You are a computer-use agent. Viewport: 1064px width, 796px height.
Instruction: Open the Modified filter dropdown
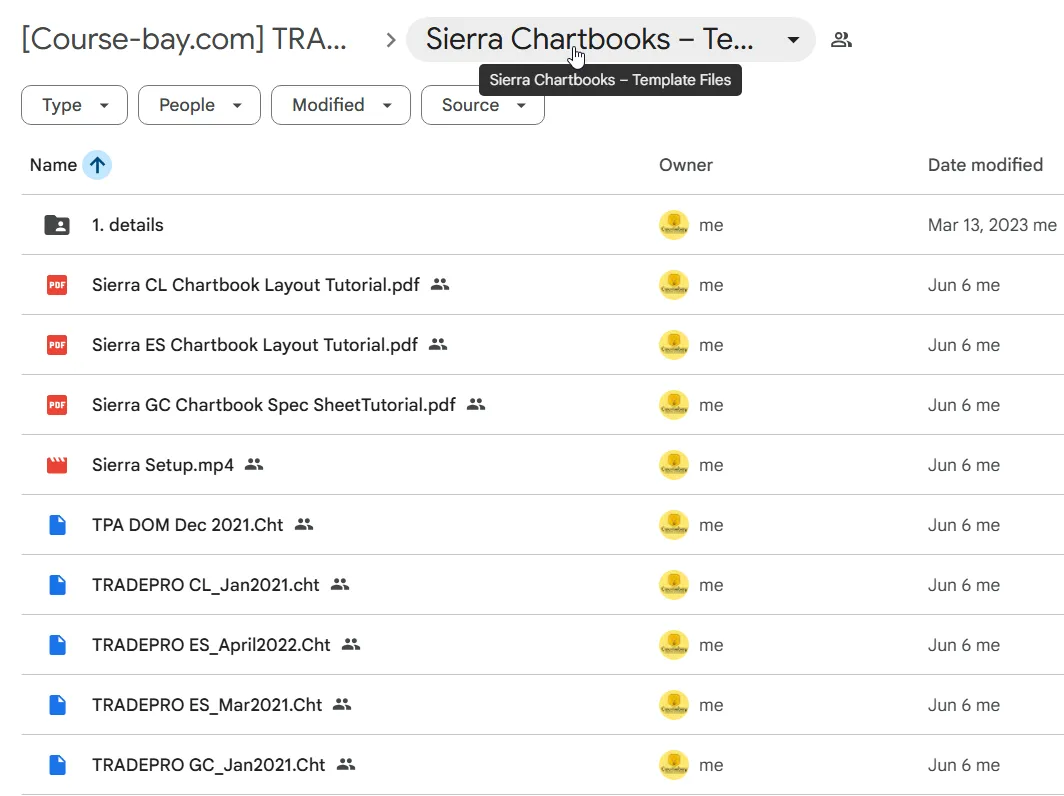pos(341,105)
